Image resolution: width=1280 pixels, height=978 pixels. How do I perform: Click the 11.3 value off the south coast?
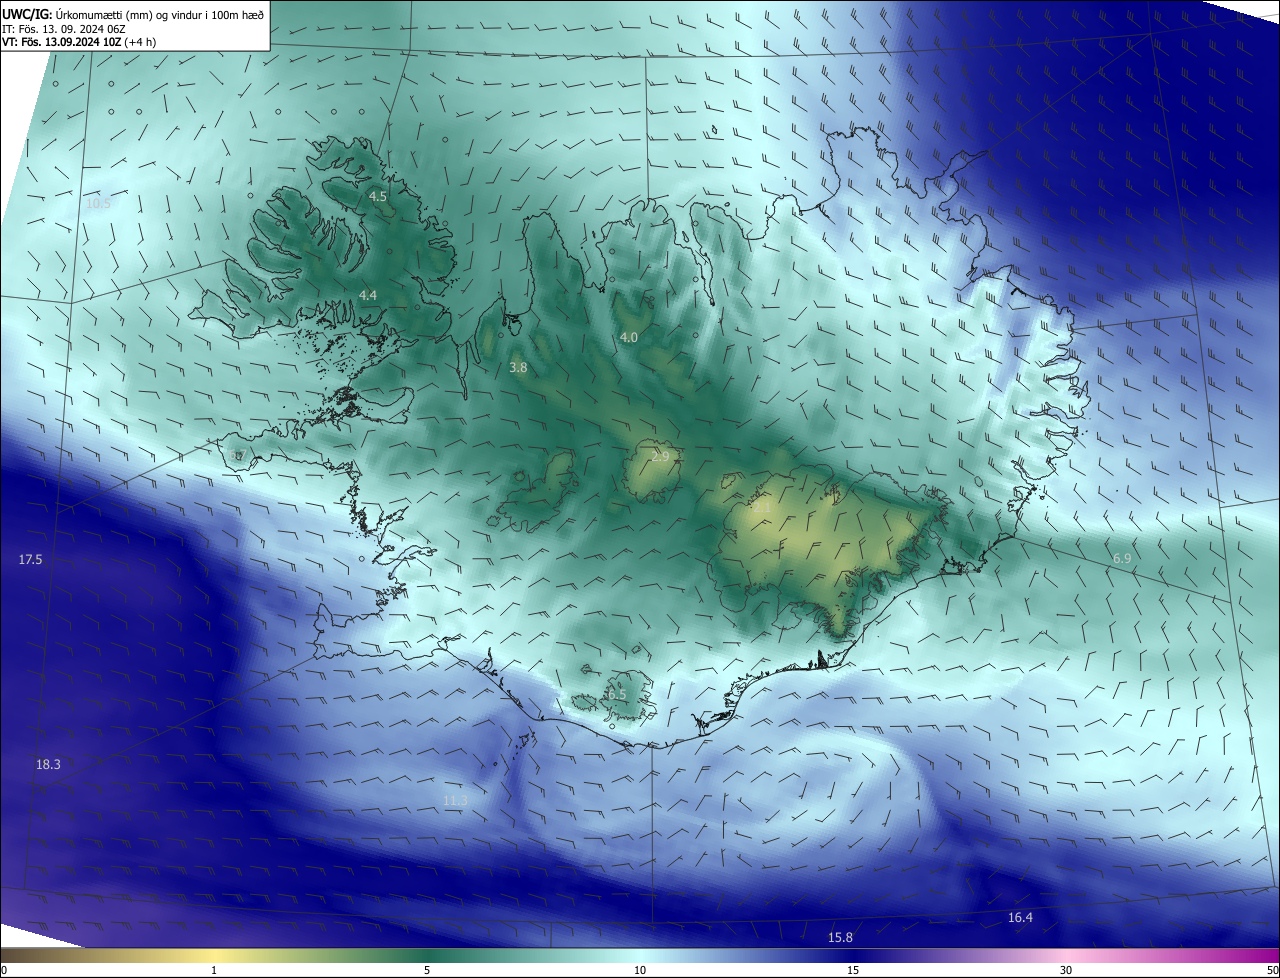coord(455,801)
